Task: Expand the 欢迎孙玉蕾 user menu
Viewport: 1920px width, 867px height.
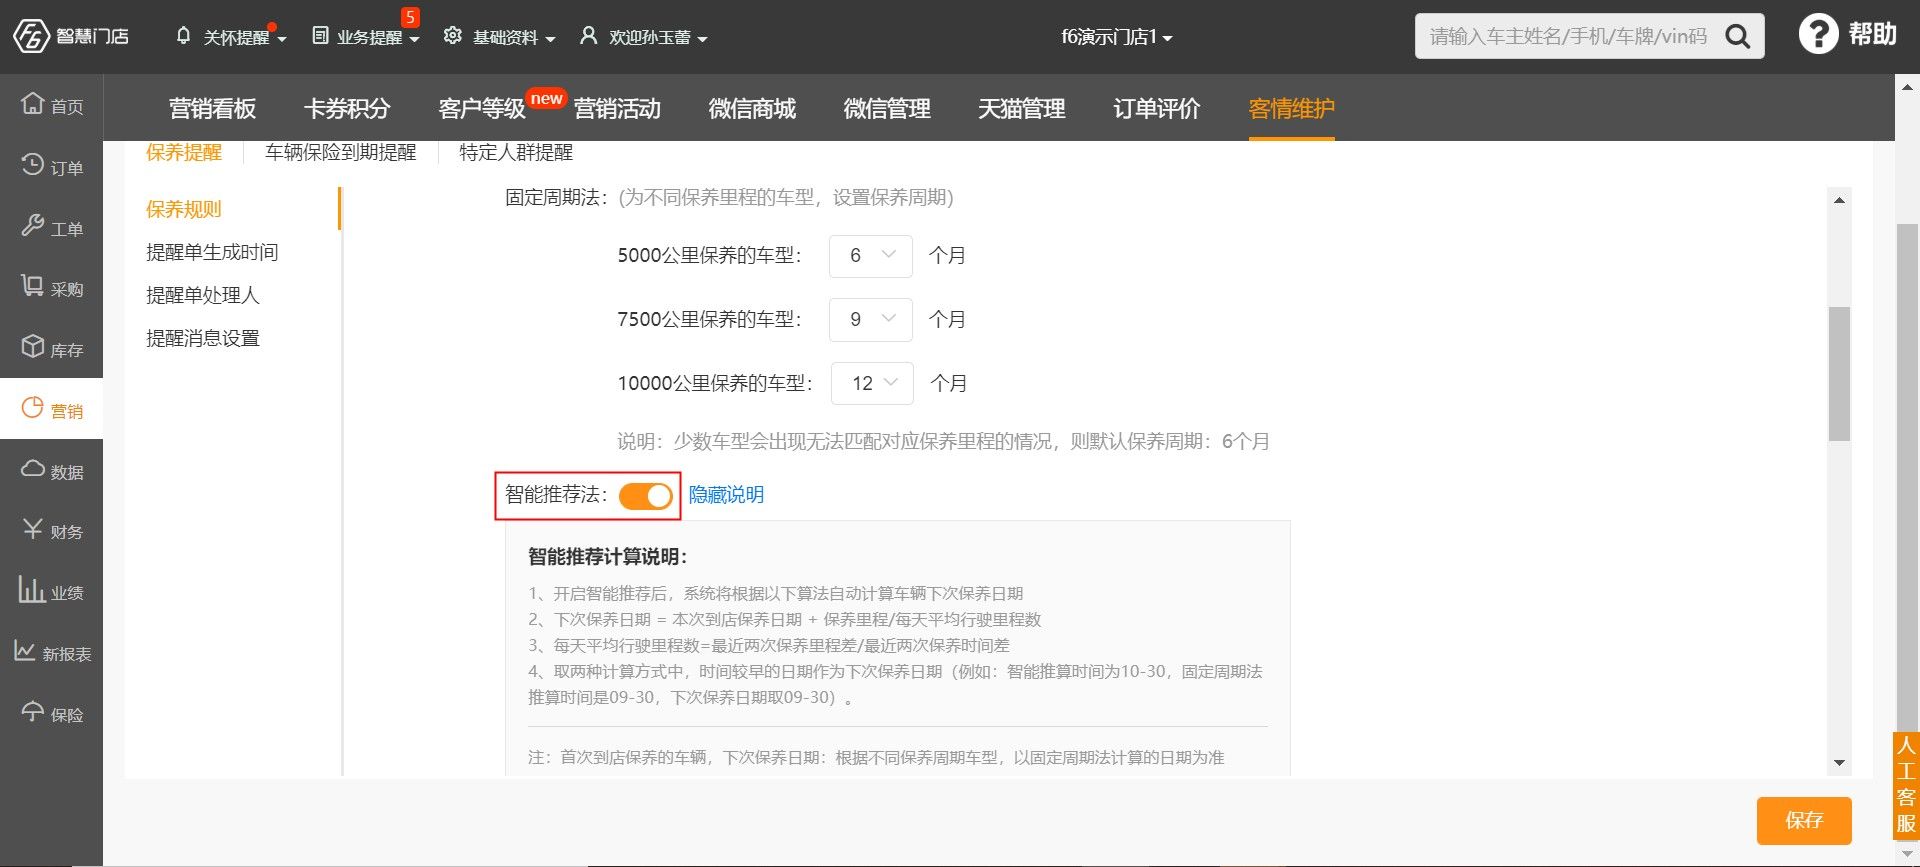Action: point(702,39)
